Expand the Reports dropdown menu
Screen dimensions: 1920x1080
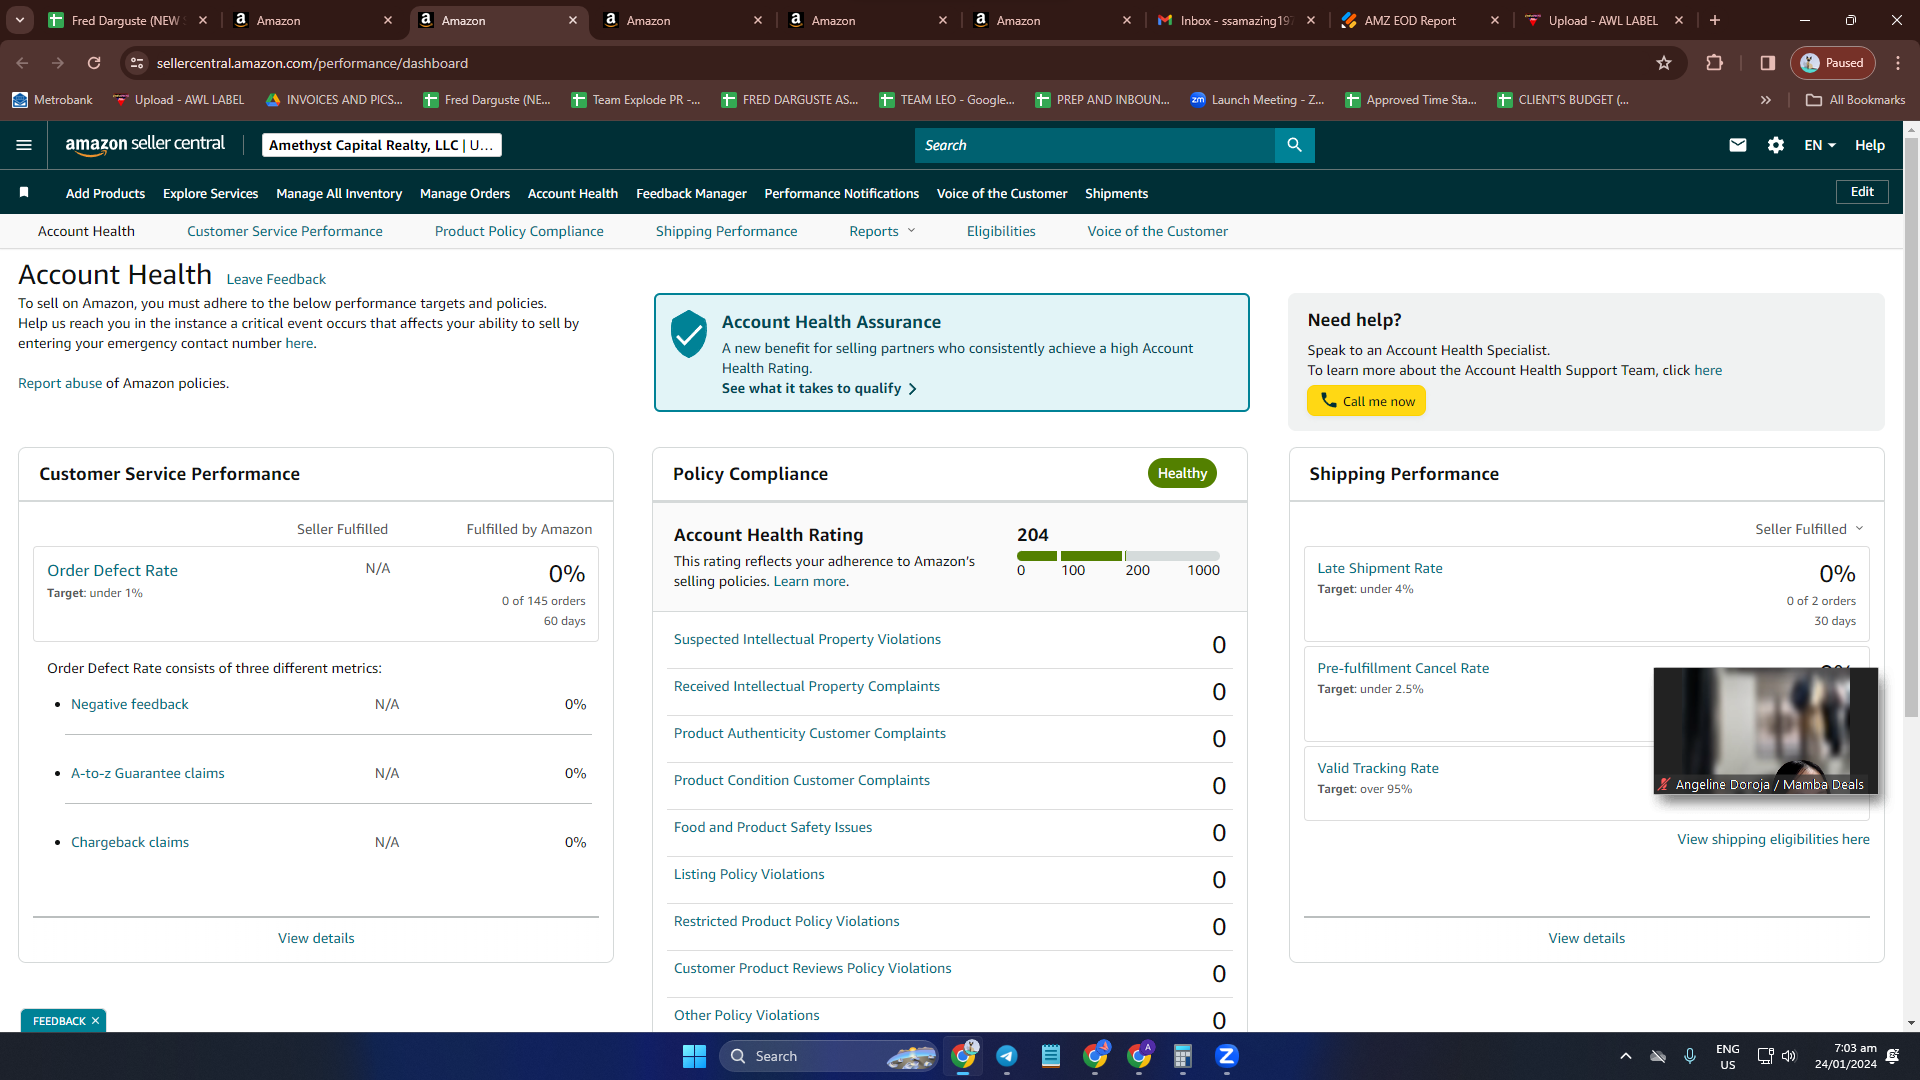click(882, 231)
